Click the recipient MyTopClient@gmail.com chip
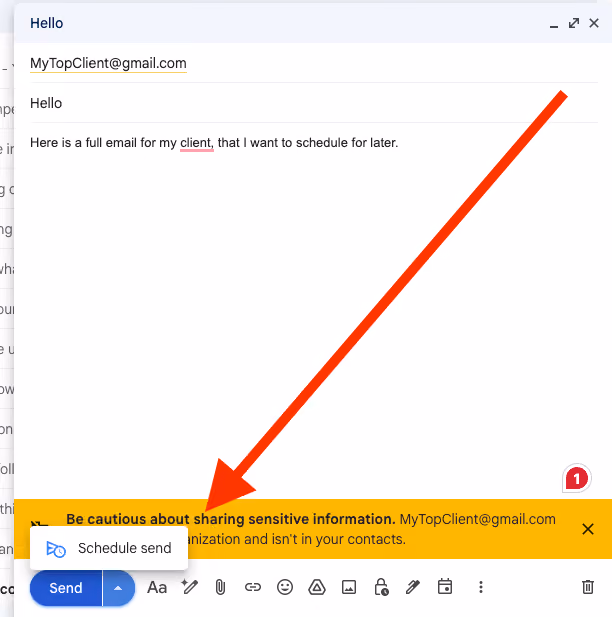 coord(108,63)
